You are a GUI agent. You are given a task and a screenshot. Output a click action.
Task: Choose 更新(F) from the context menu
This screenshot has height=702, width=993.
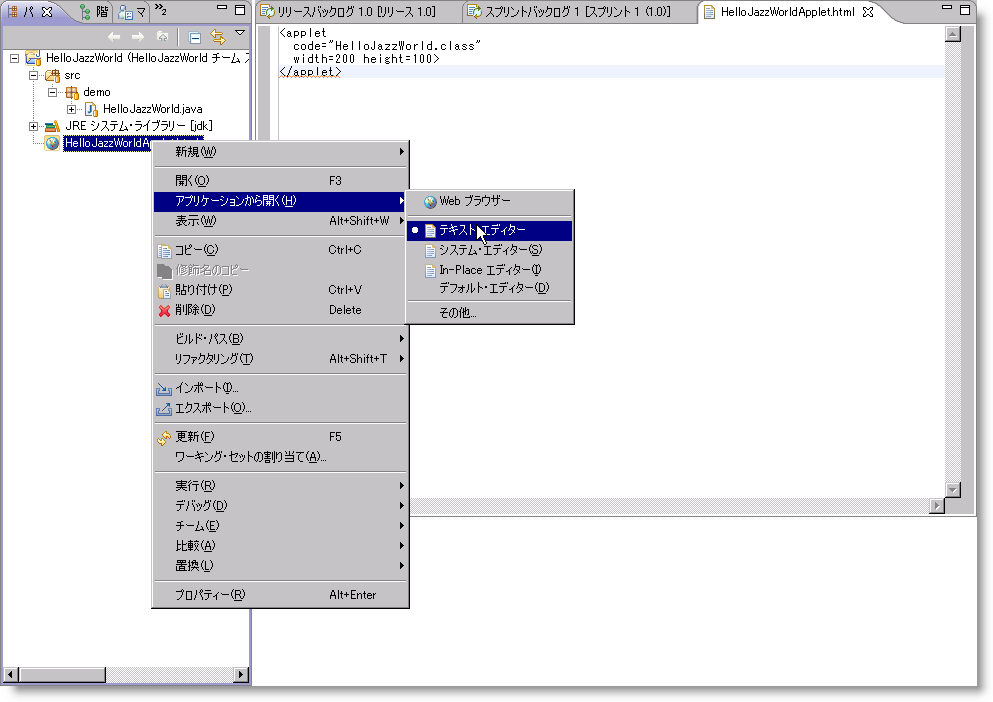pos(281,437)
